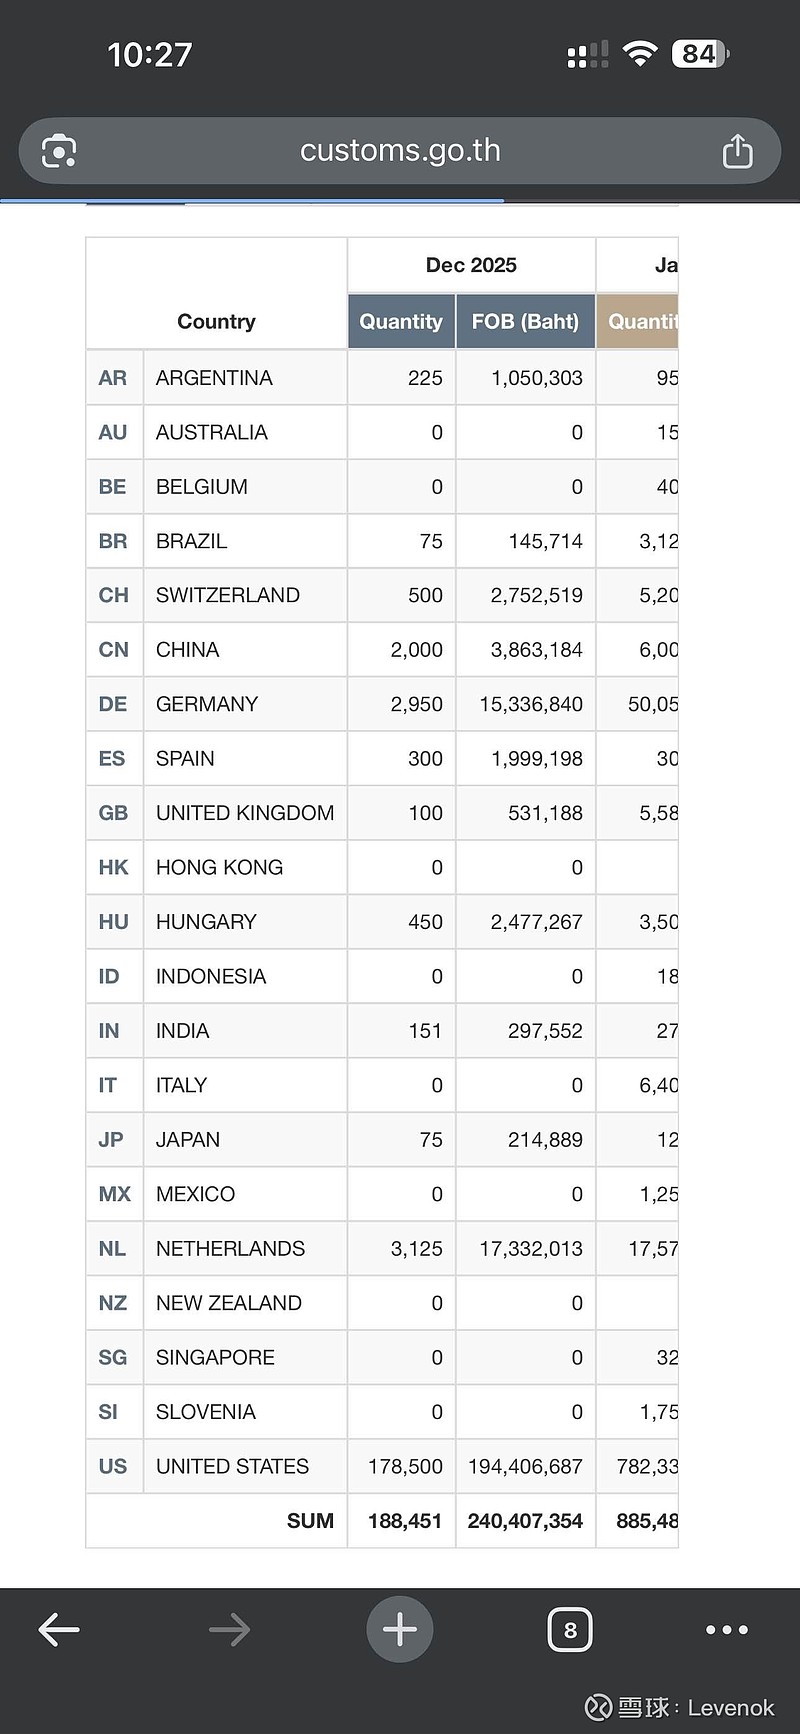Image resolution: width=800 pixels, height=1734 pixels.
Task: Open the tab switcher showing 8
Action: click(570, 1630)
